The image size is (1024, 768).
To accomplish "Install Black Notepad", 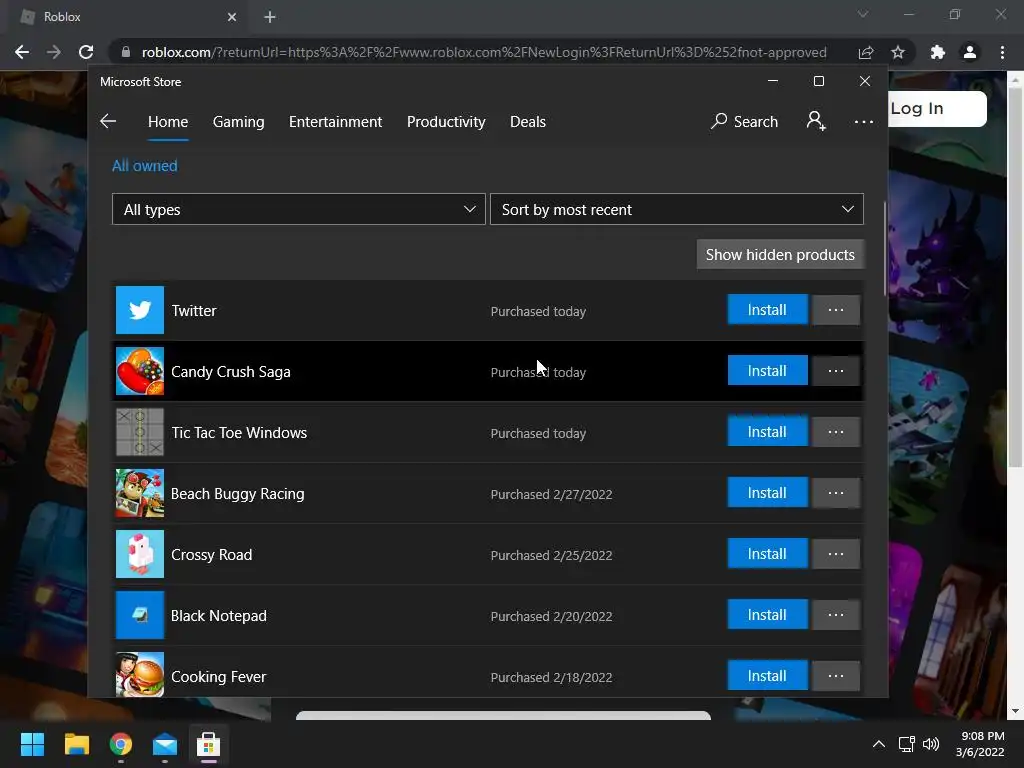I will click(767, 615).
